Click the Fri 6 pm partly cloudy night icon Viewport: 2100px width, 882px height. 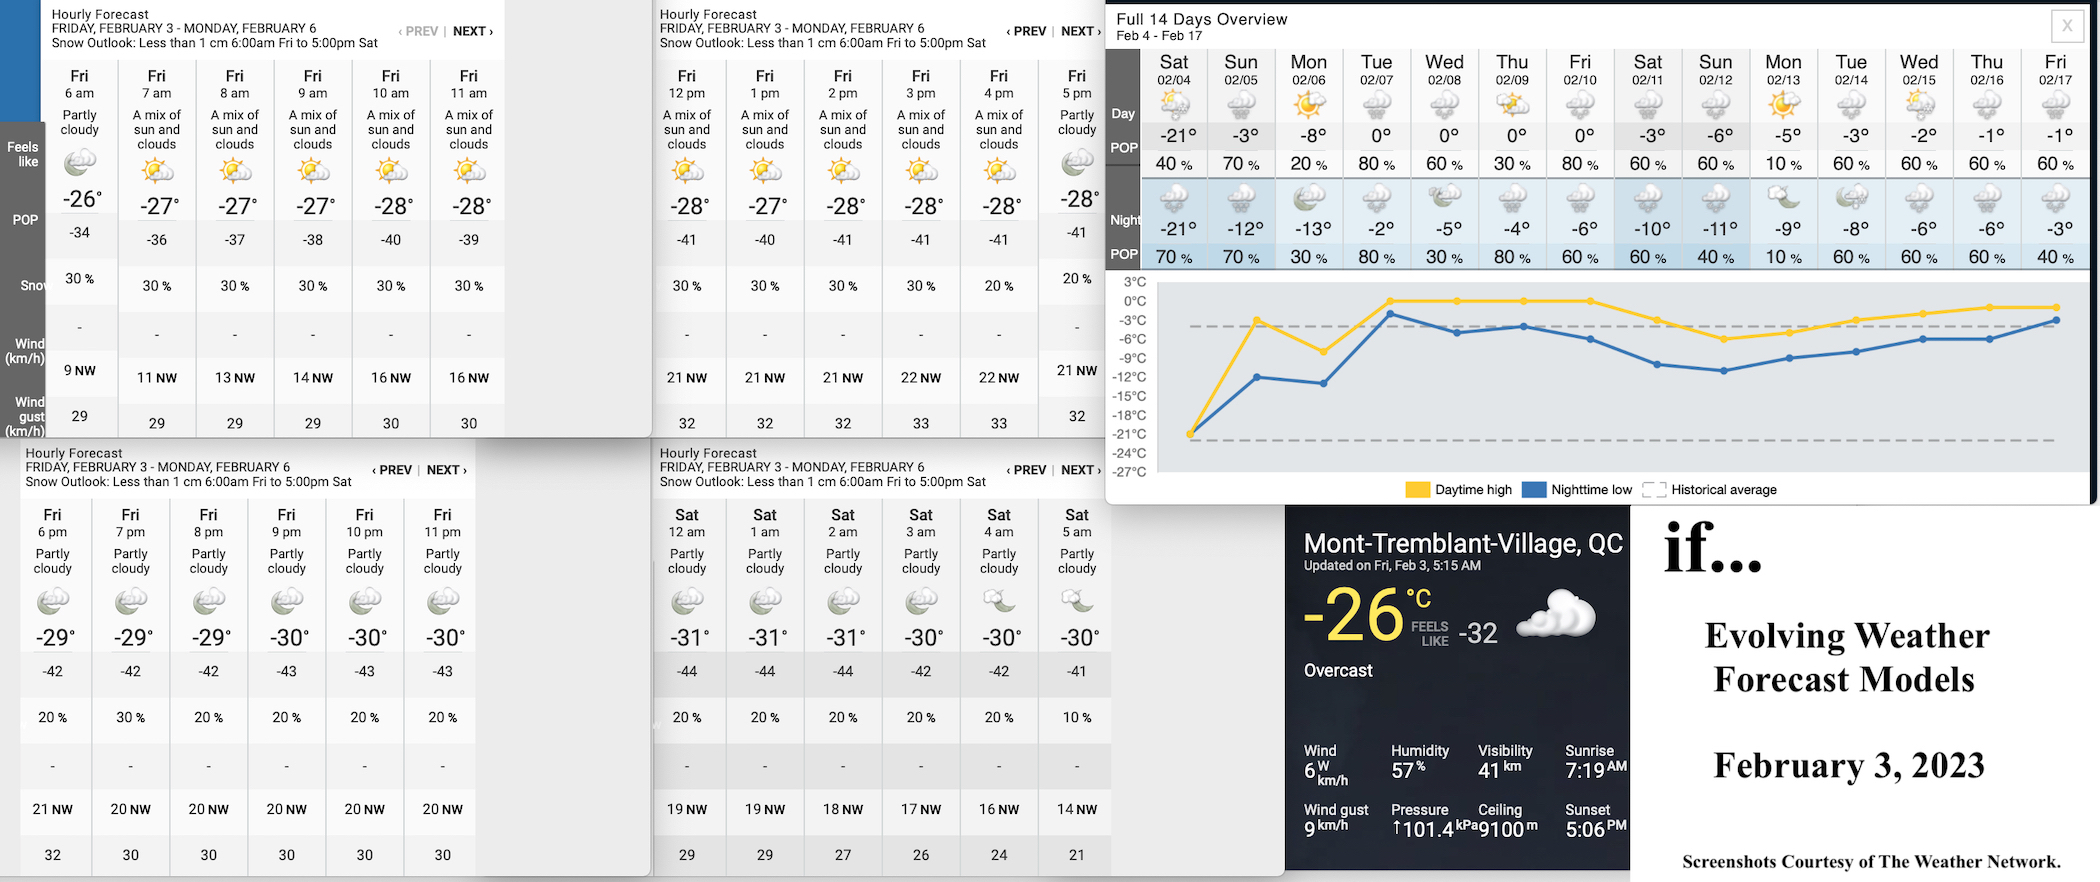pyautogui.click(x=53, y=602)
